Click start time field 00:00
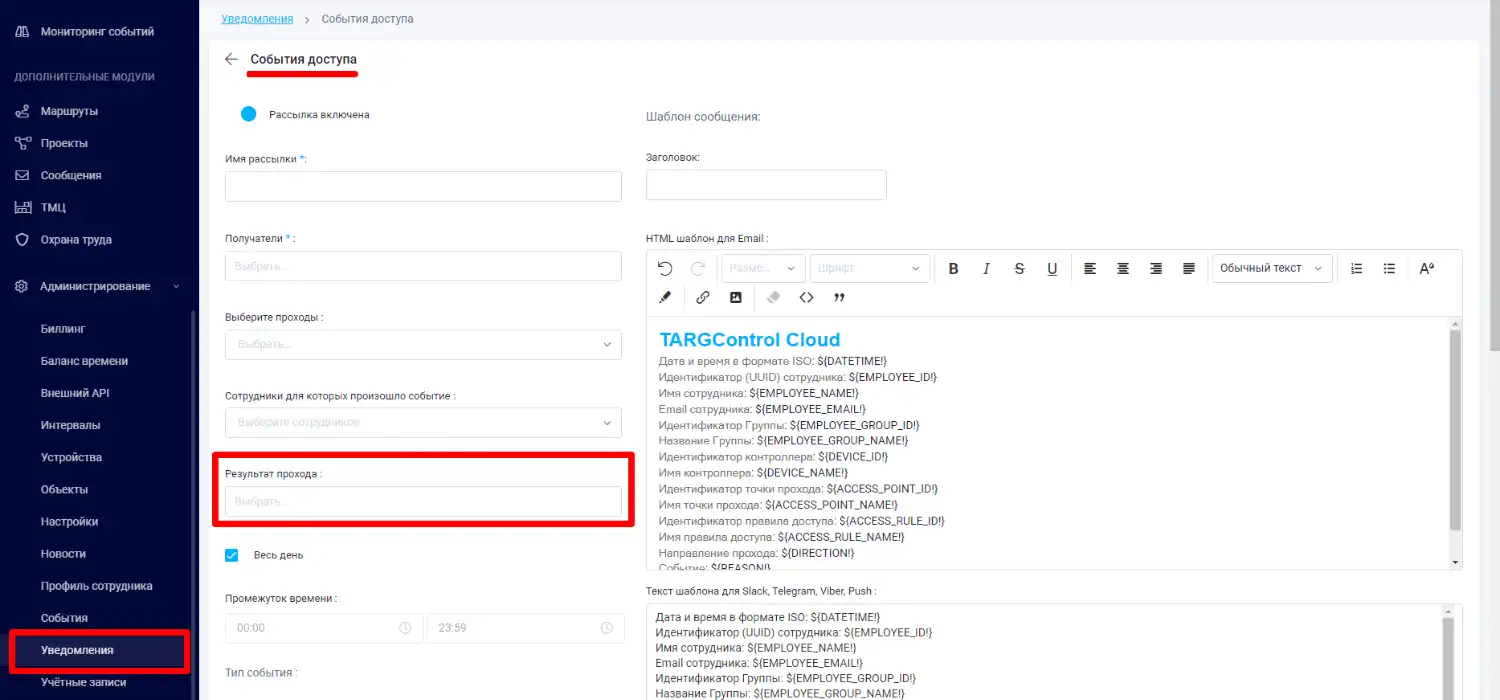 coord(324,628)
